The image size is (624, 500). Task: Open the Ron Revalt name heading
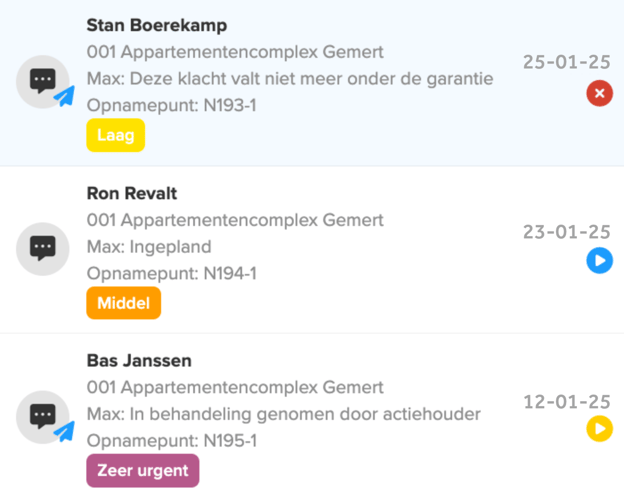click(132, 194)
